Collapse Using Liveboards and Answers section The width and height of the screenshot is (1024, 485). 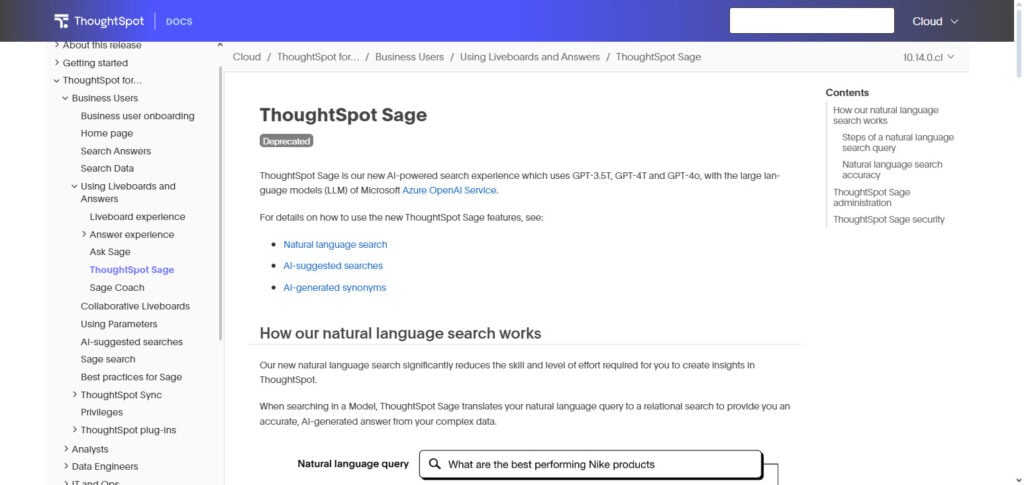[x=74, y=186]
